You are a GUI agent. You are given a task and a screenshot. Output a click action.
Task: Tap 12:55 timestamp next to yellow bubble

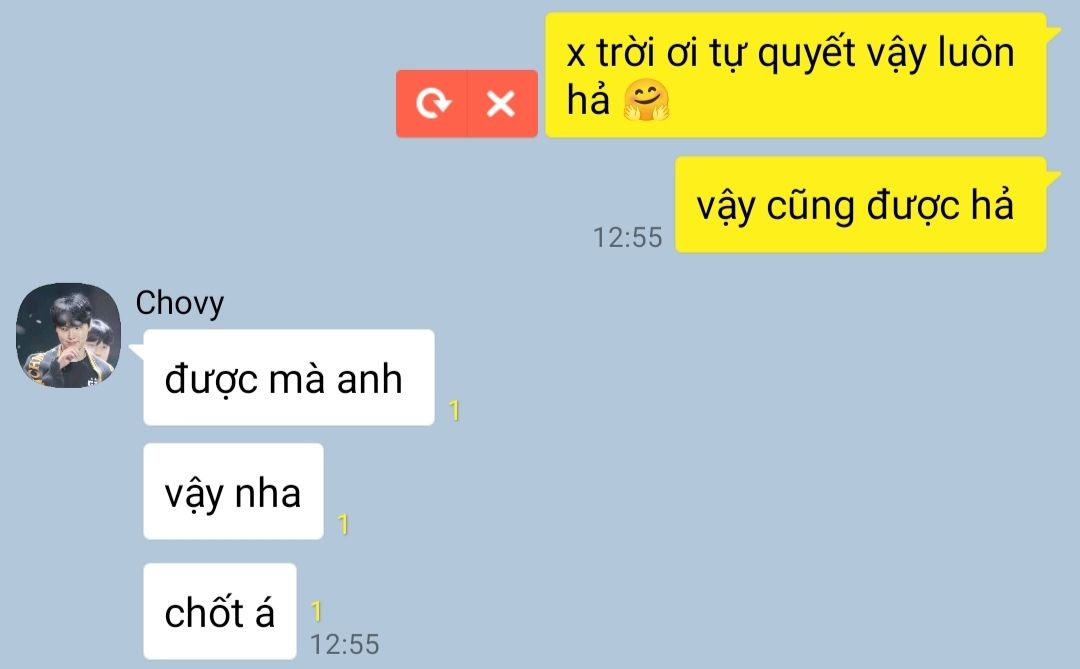tap(627, 238)
